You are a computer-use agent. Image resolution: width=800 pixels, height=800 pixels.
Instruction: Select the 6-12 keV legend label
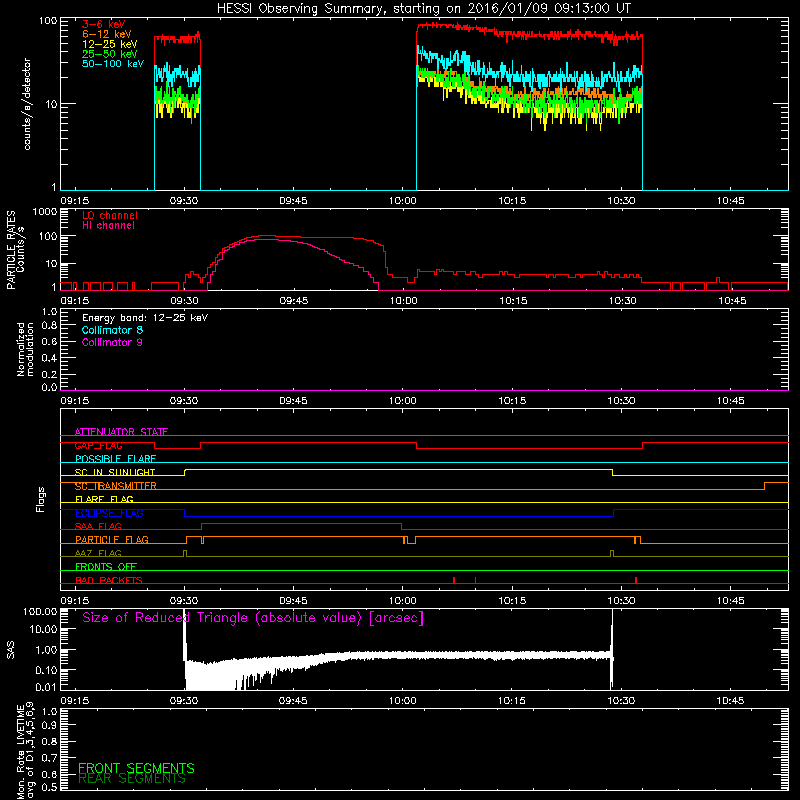click(107, 34)
